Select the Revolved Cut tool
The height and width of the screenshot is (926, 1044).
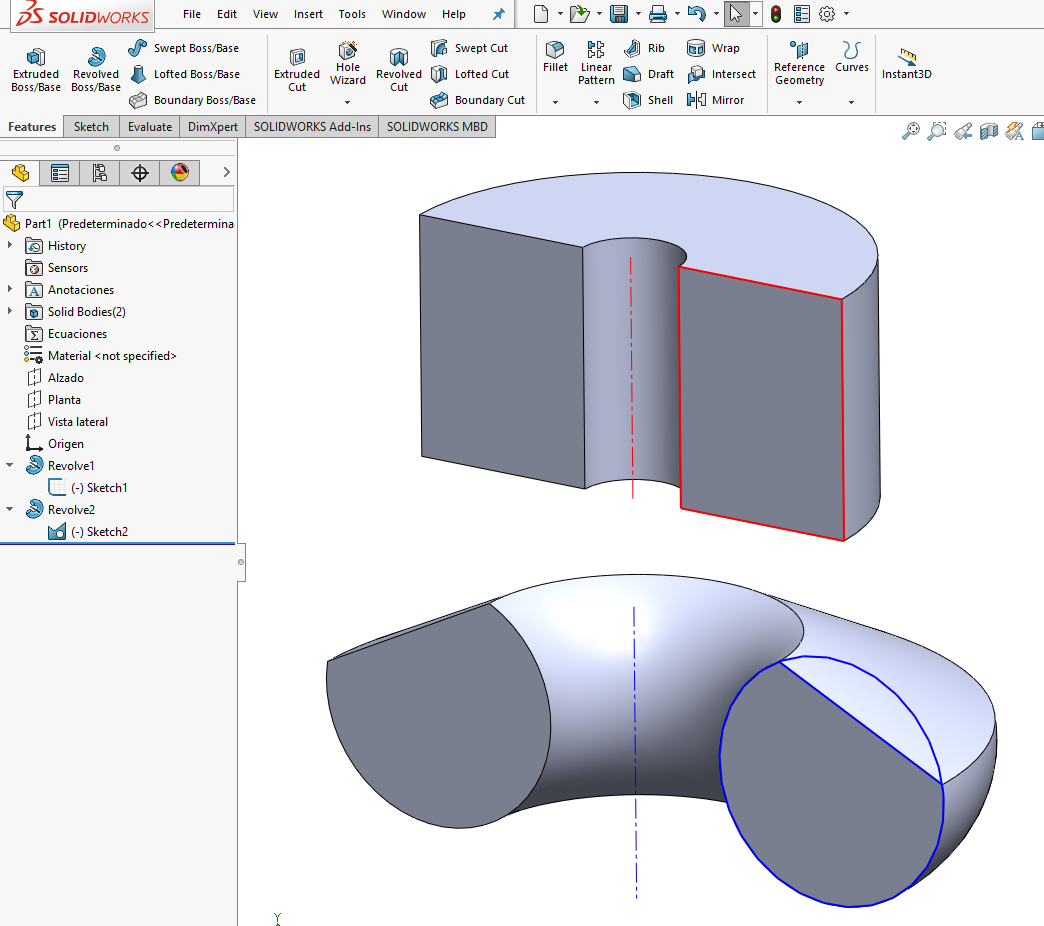398,68
